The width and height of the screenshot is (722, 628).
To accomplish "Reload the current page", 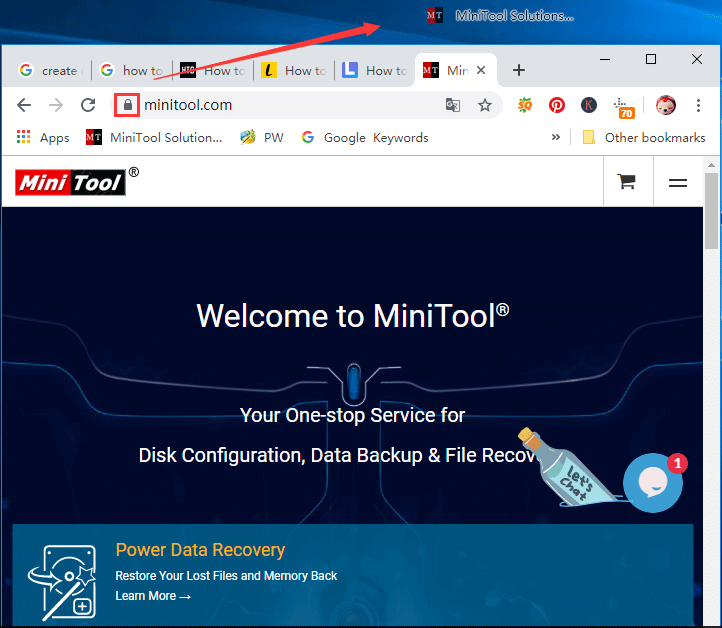I will (x=88, y=105).
